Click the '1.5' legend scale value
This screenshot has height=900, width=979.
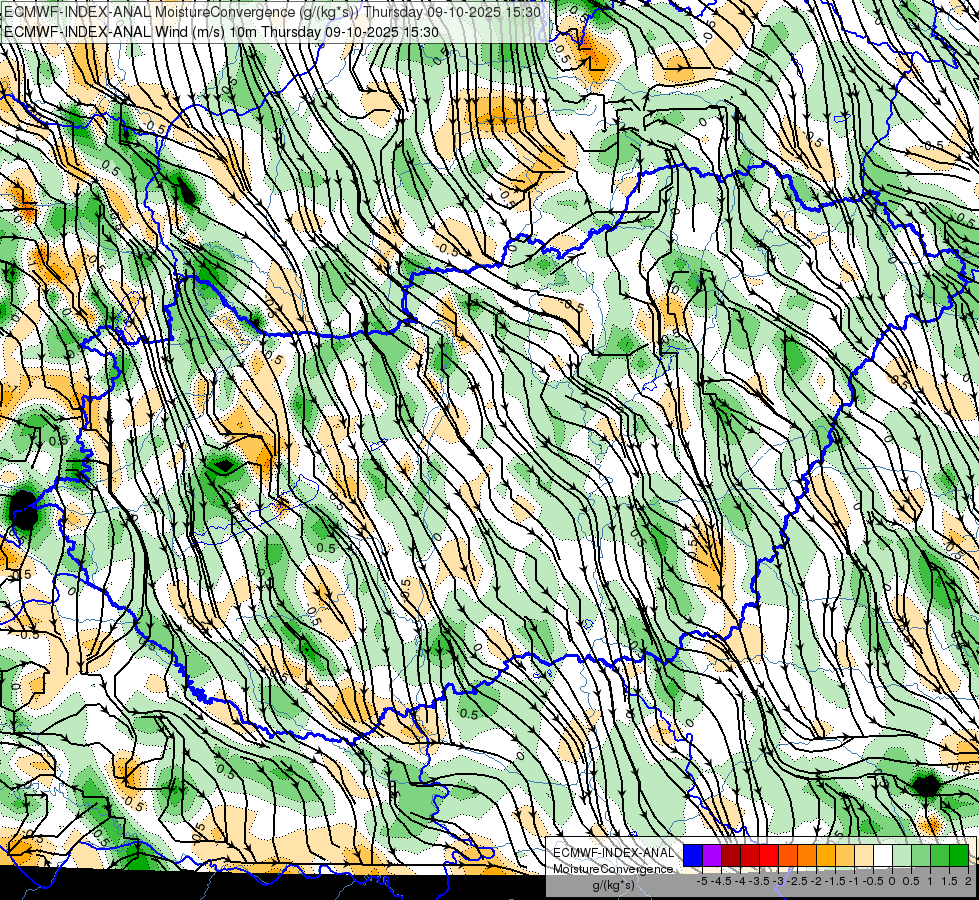[950, 881]
